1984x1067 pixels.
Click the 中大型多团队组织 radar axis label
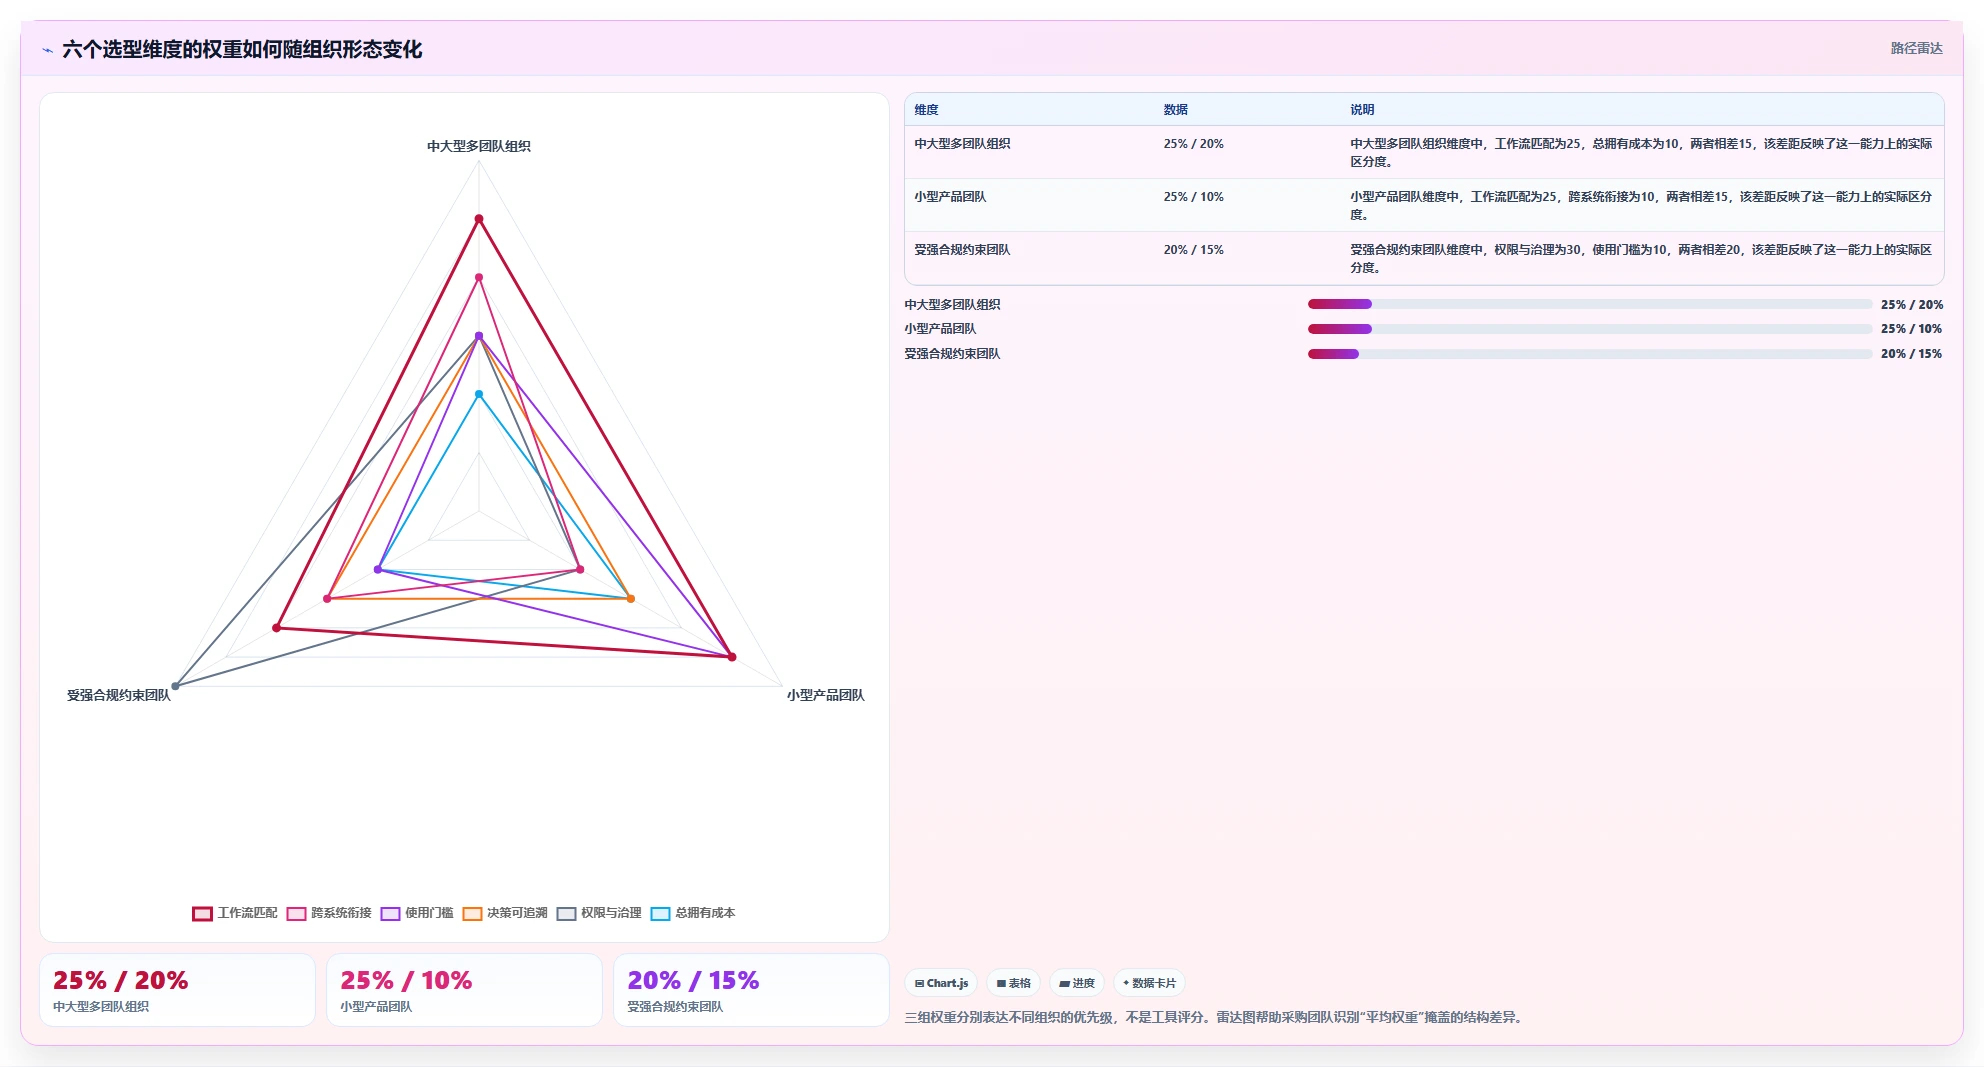tap(479, 146)
